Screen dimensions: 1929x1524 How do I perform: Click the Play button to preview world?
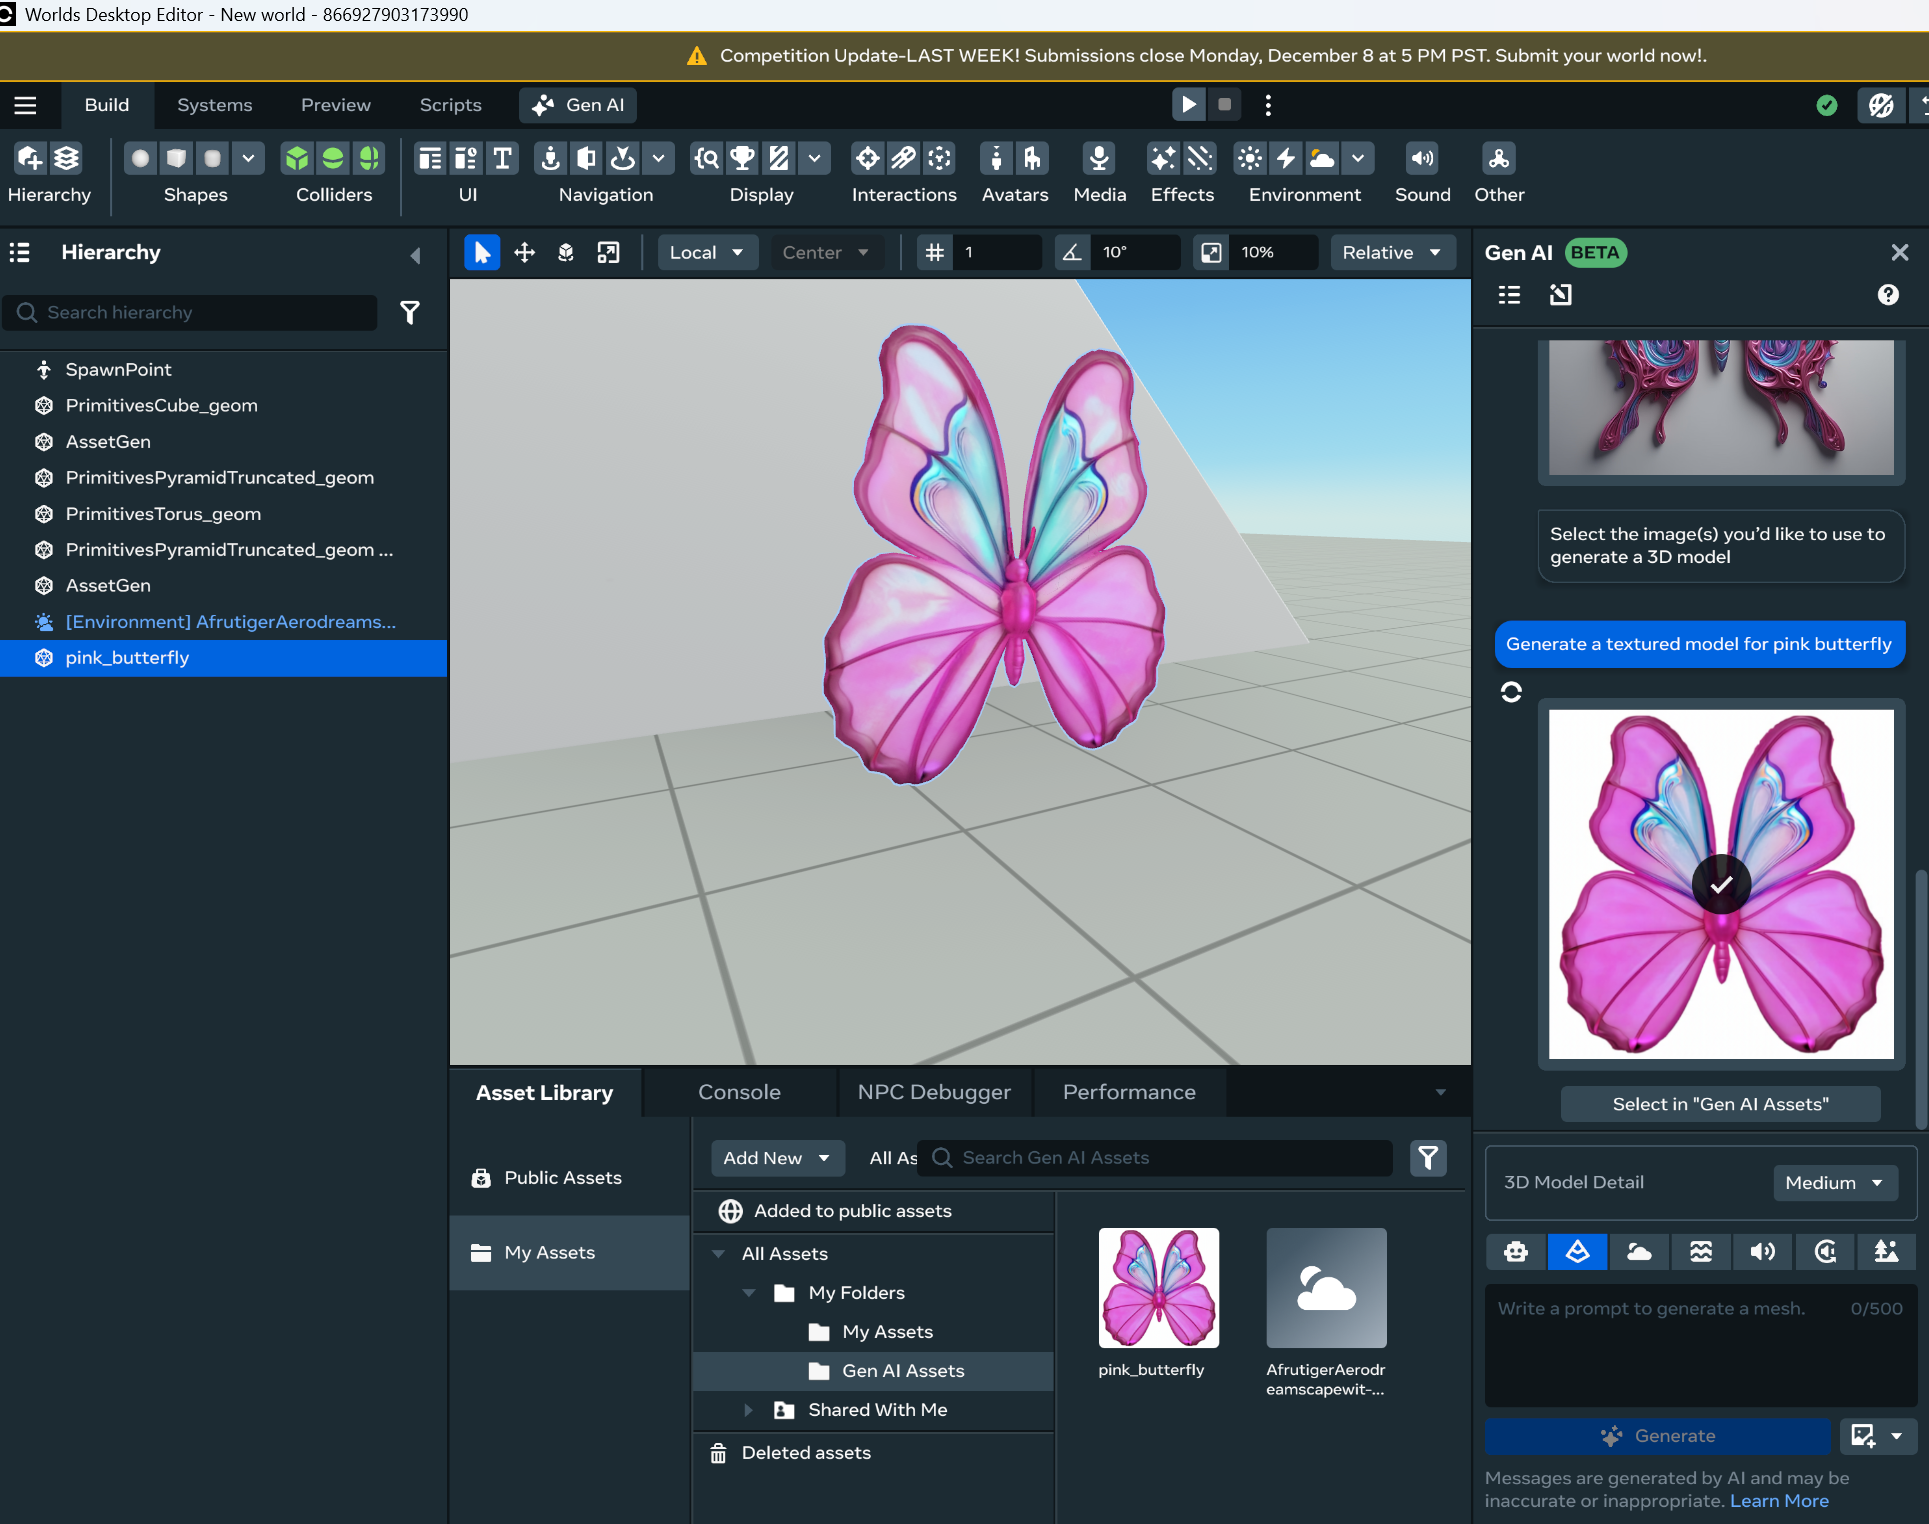coord(1188,105)
